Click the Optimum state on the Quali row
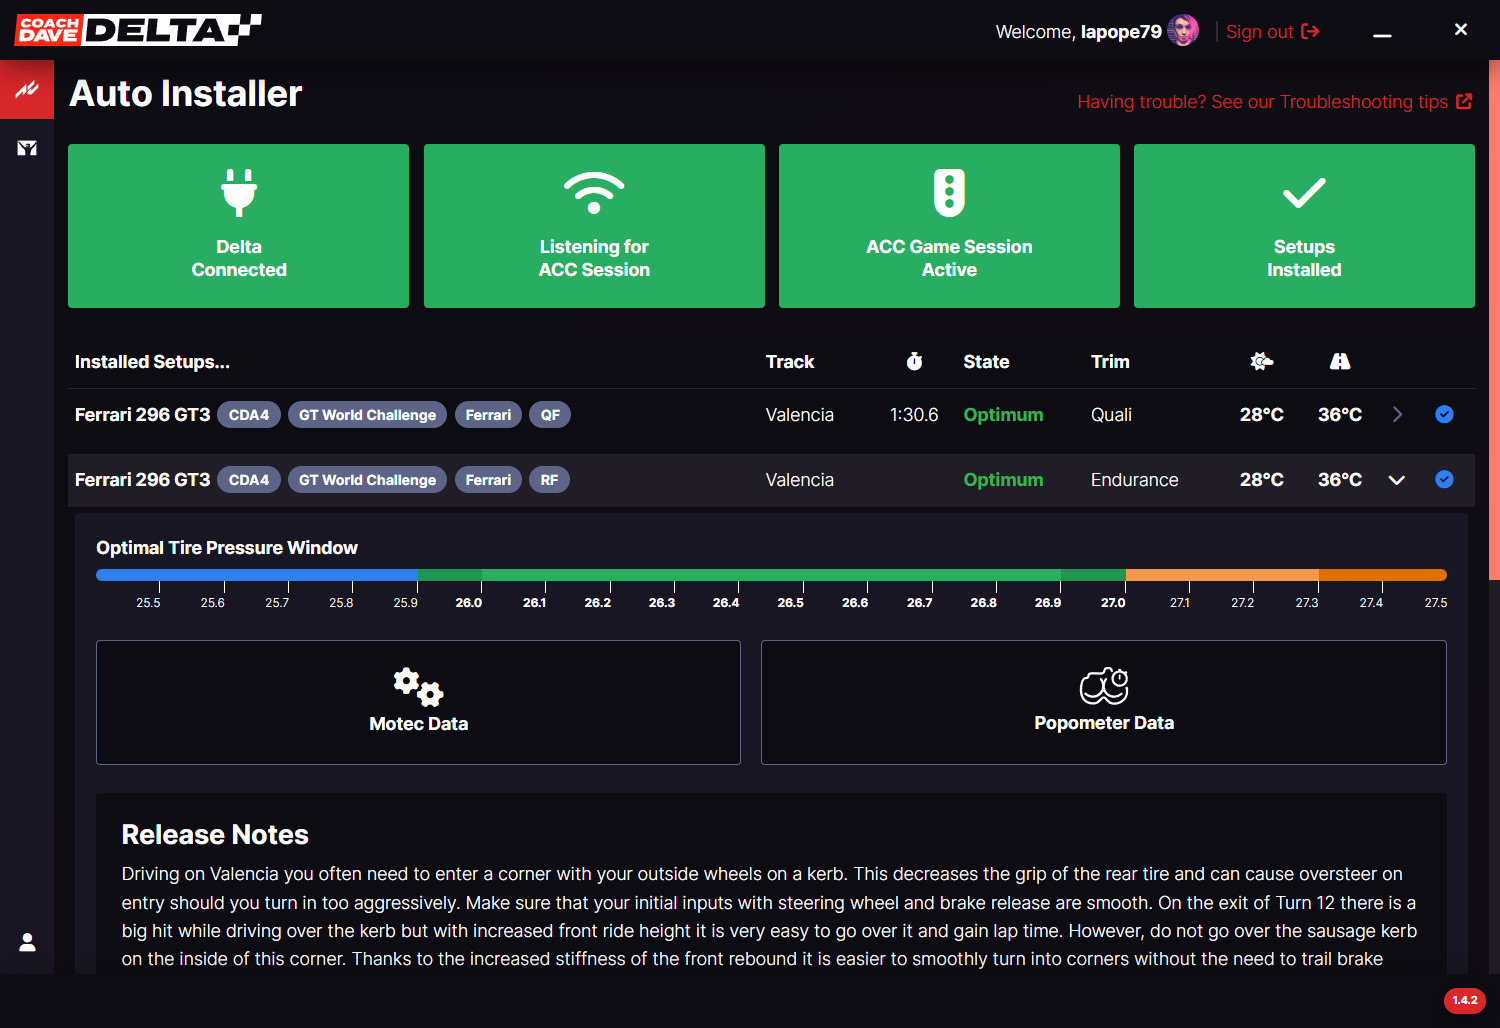 [x=1003, y=415]
